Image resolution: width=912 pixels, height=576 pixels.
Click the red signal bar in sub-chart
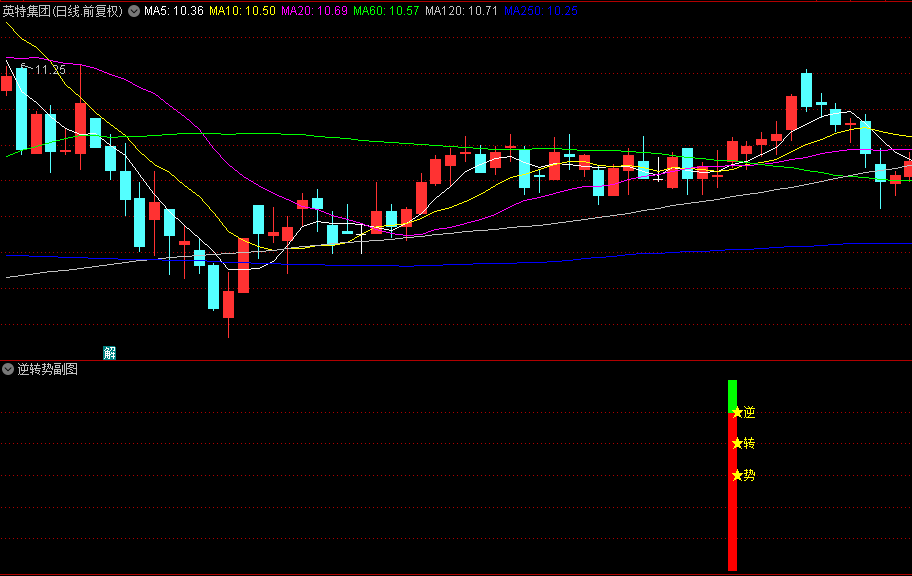pos(733,492)
